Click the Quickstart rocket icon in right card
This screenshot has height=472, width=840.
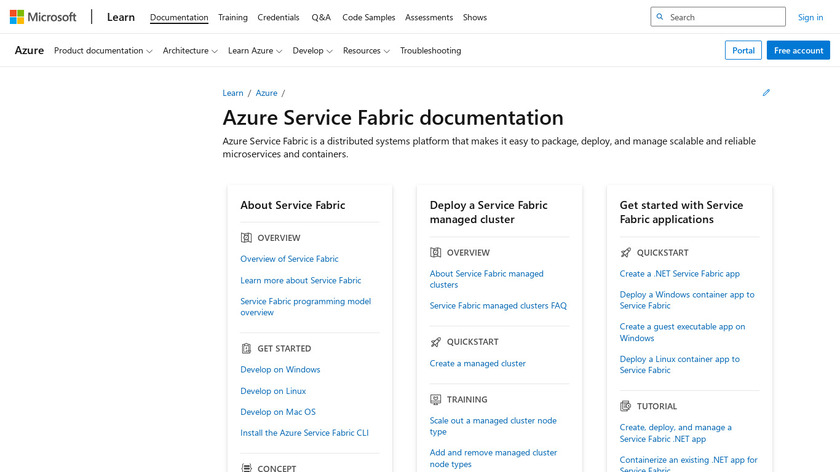pyautogui.click(x=626, y=253)
